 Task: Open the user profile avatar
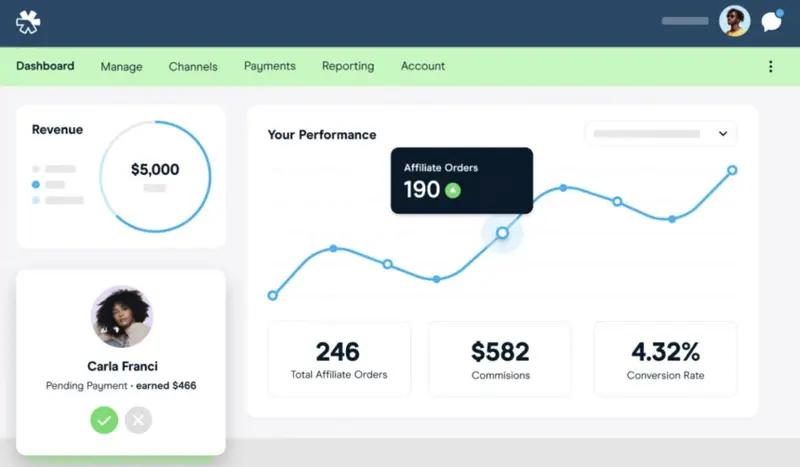(x=734, y=21)
